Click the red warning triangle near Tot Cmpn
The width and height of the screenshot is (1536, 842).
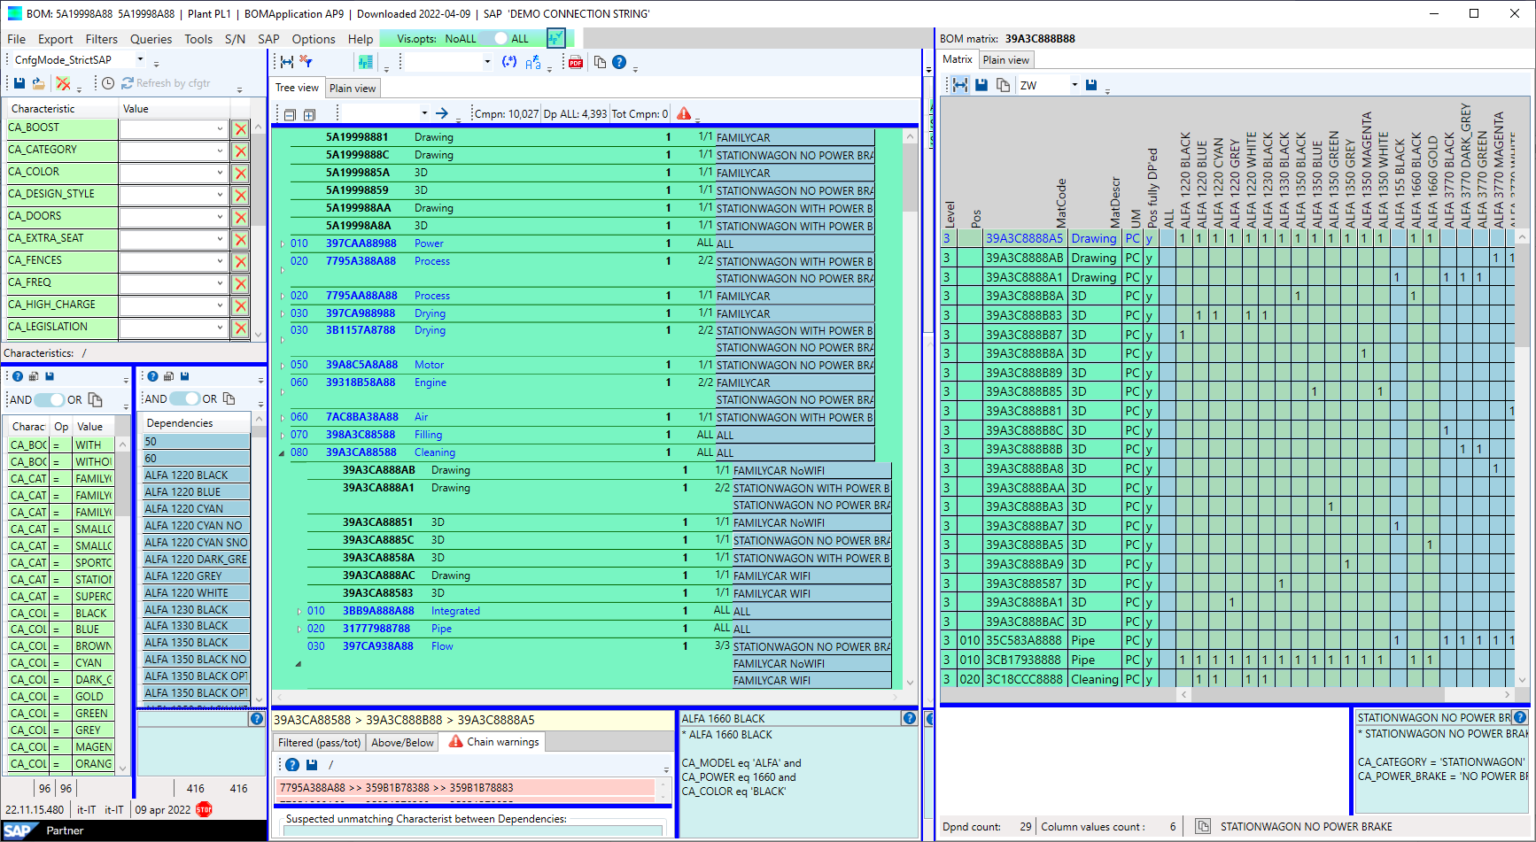[x=685, y=113]
